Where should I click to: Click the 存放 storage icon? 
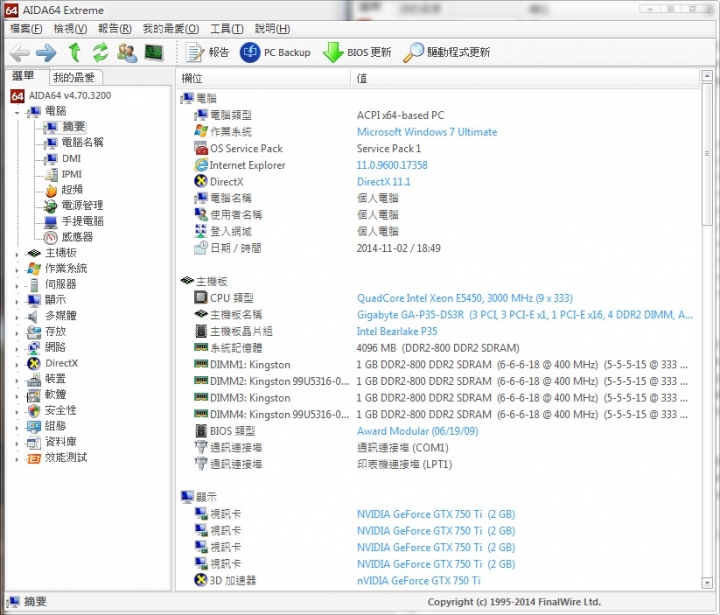pyautogui.click(x=34, y=332)
